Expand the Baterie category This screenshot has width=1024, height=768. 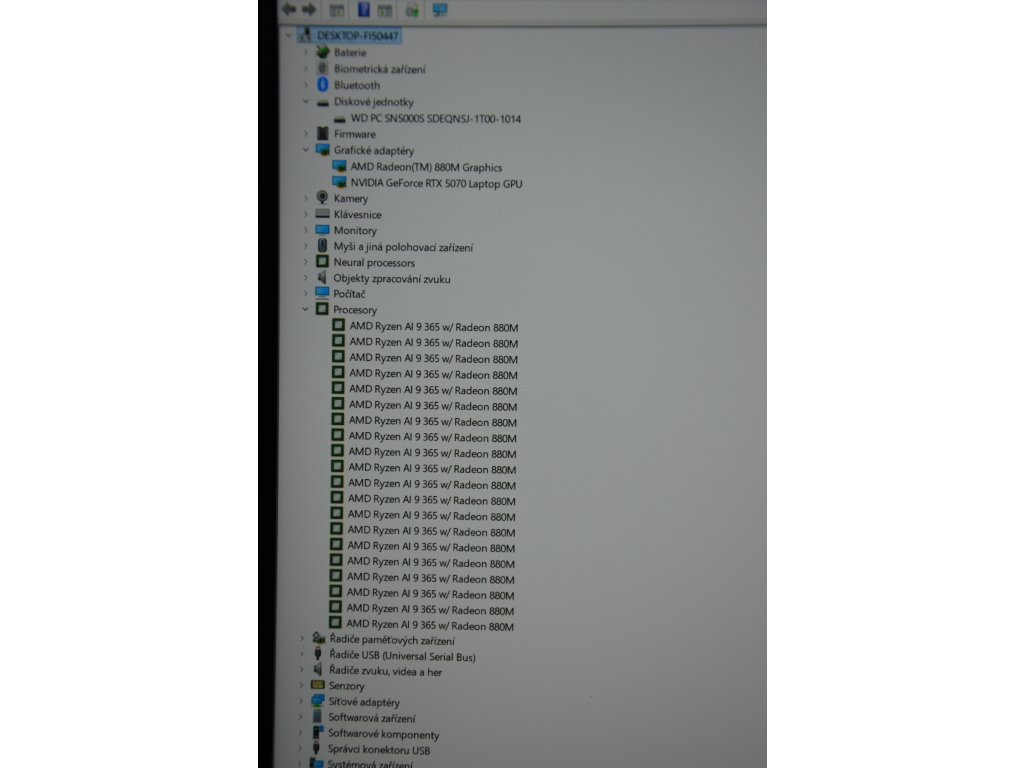(x=305, y=52)
